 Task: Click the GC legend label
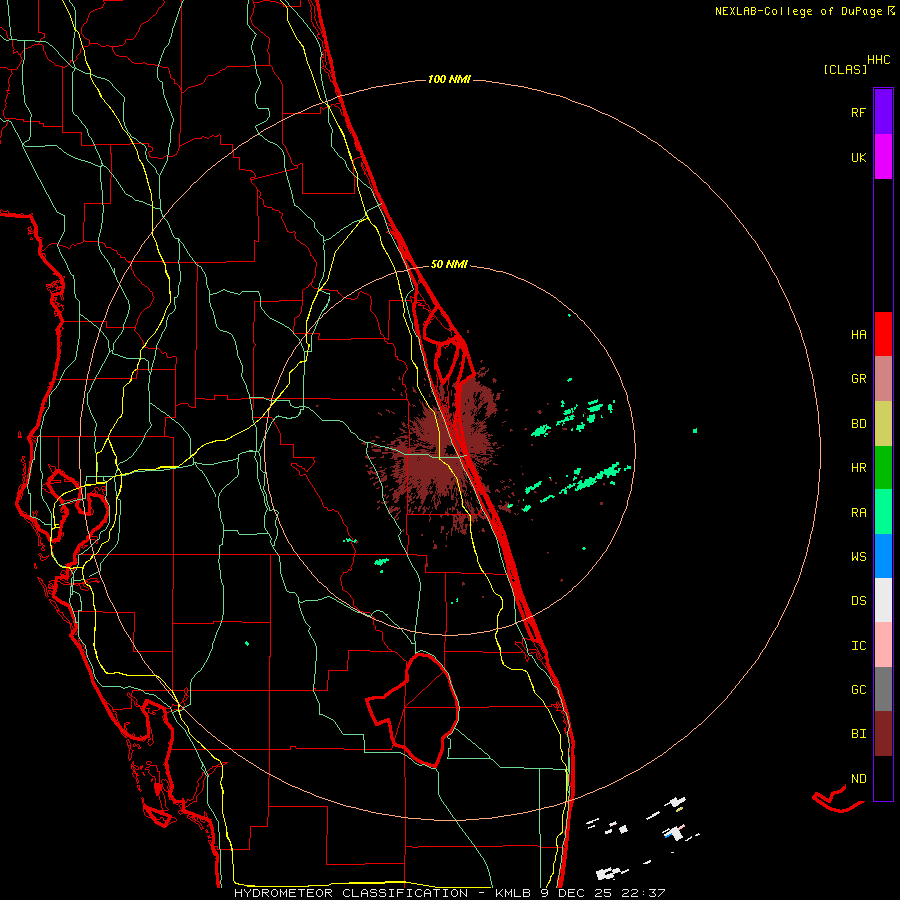858,690
